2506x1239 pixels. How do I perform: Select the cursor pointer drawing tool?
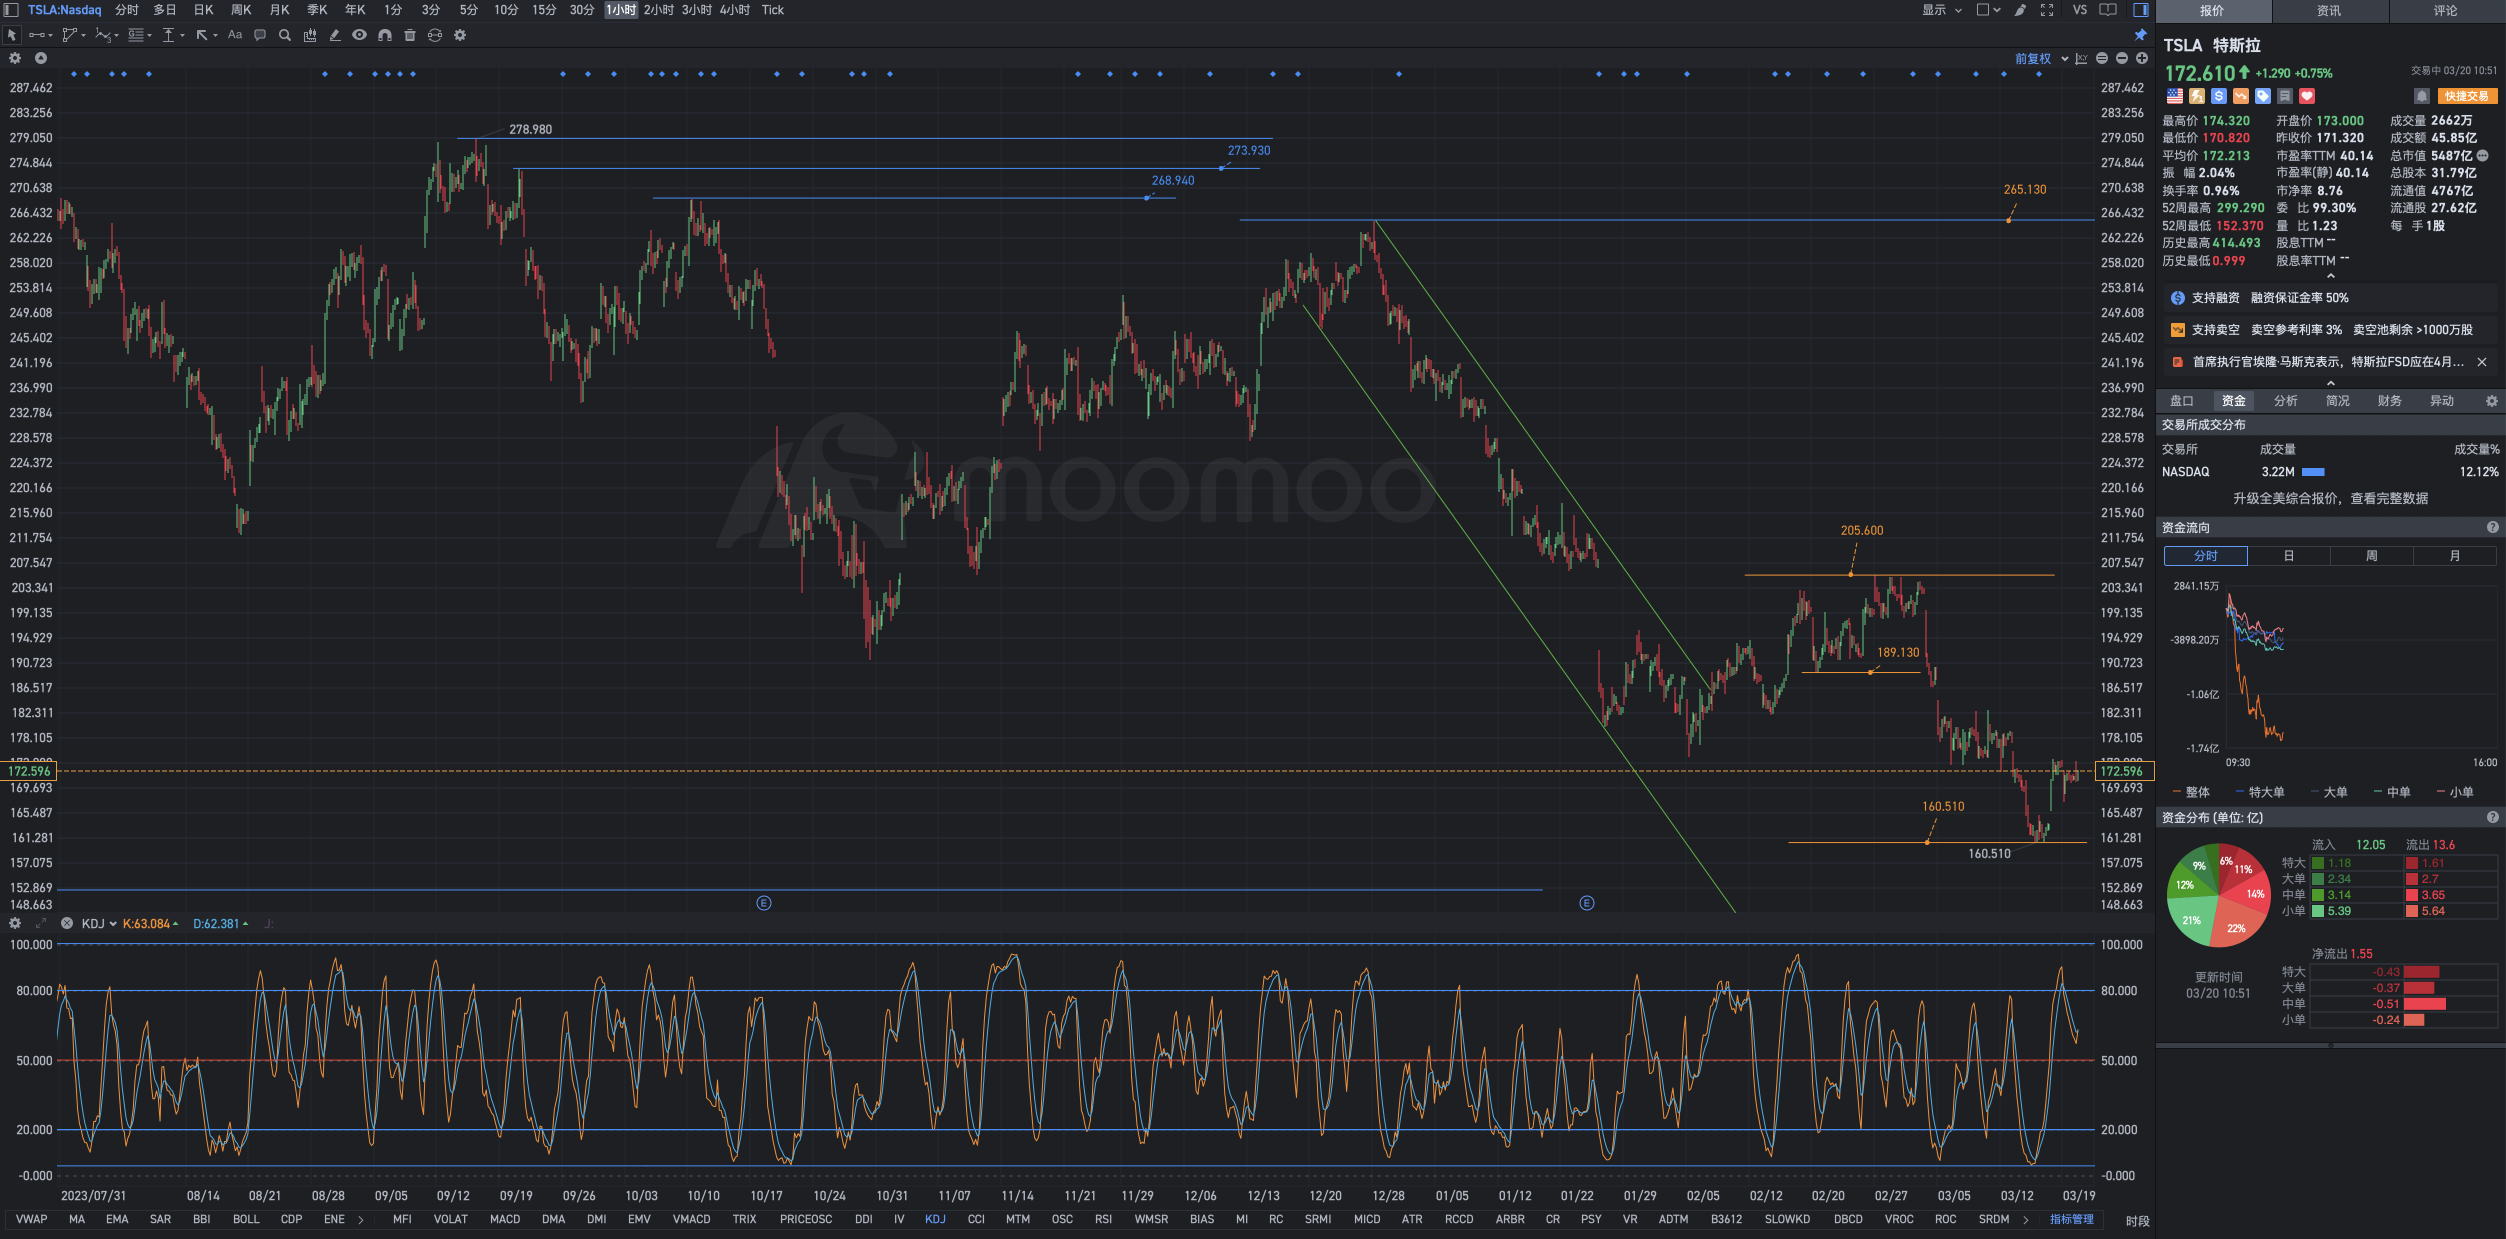(x=12, y=35)
